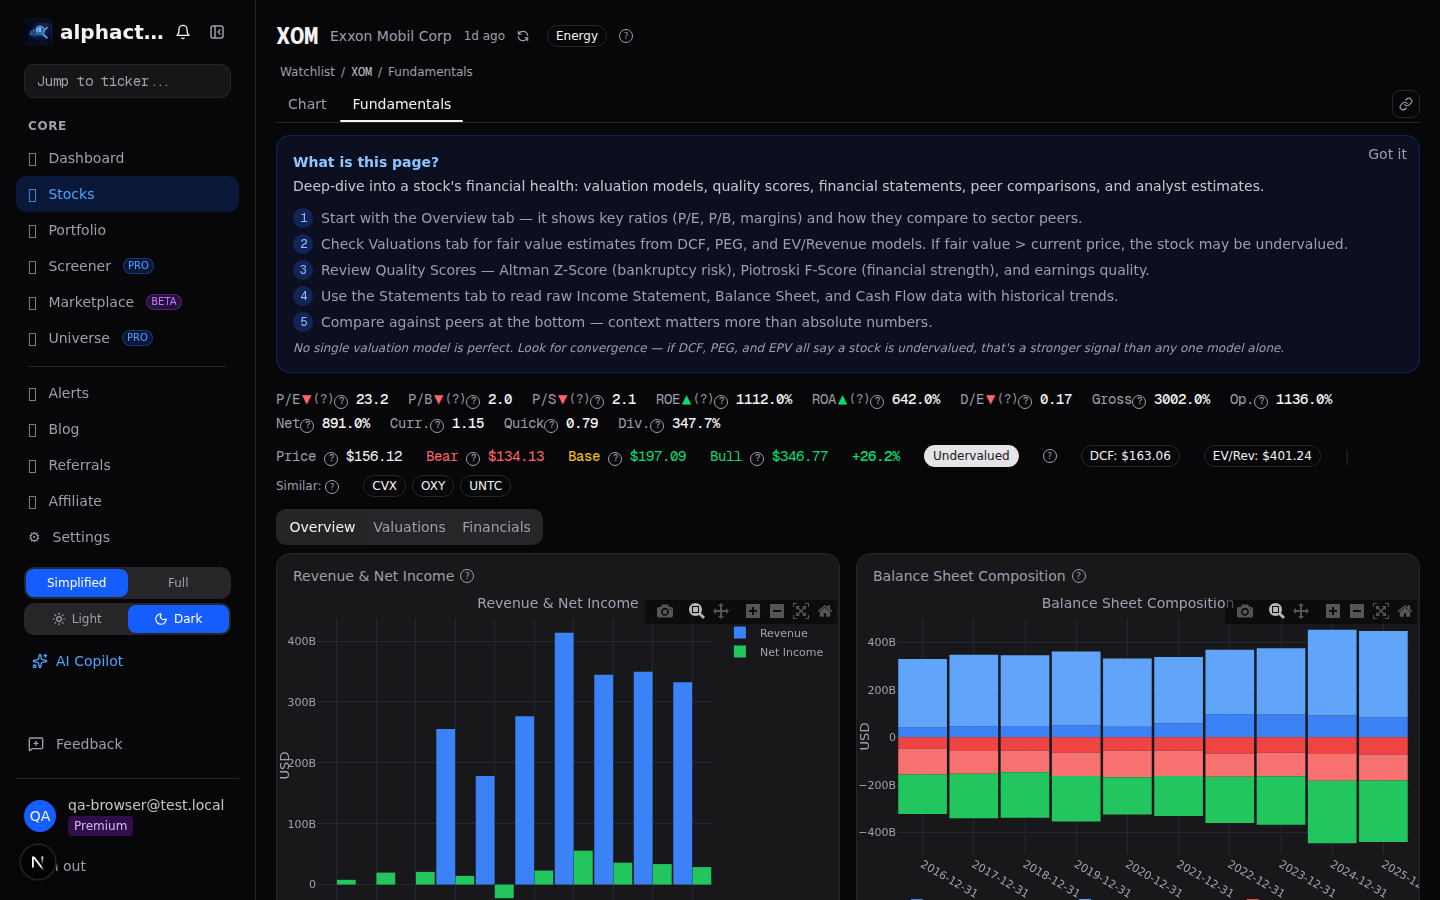Download the Revenue & Net Income chart as image
The width and height of the screenshot is (1440, 900).
click(664, 611)
